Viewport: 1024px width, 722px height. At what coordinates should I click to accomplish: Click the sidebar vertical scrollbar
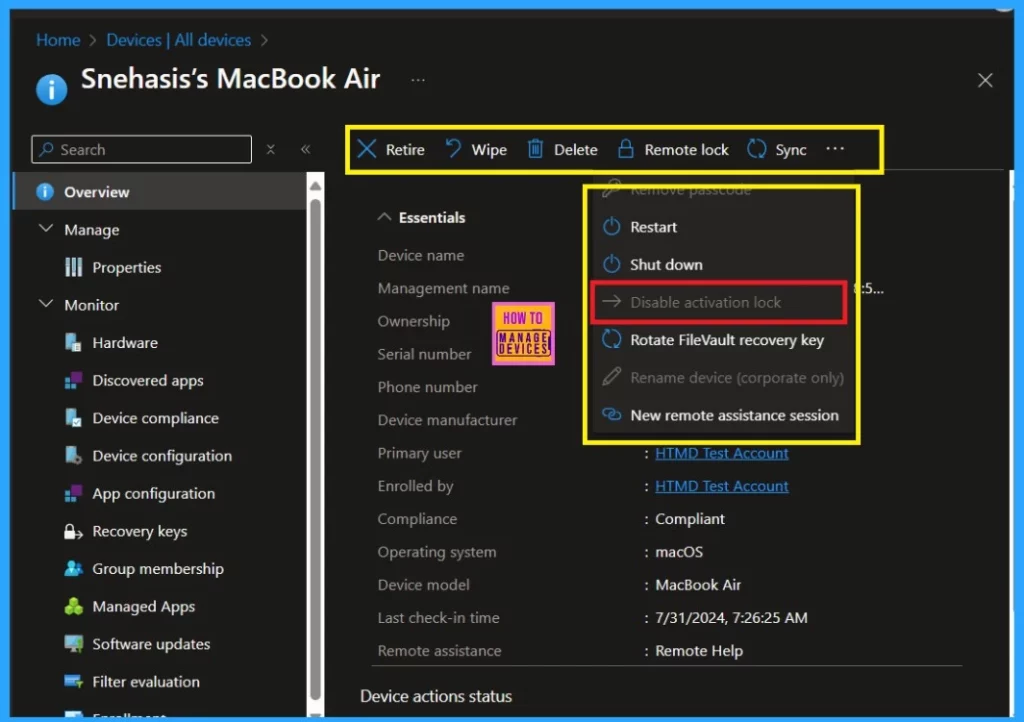point(315,450)
